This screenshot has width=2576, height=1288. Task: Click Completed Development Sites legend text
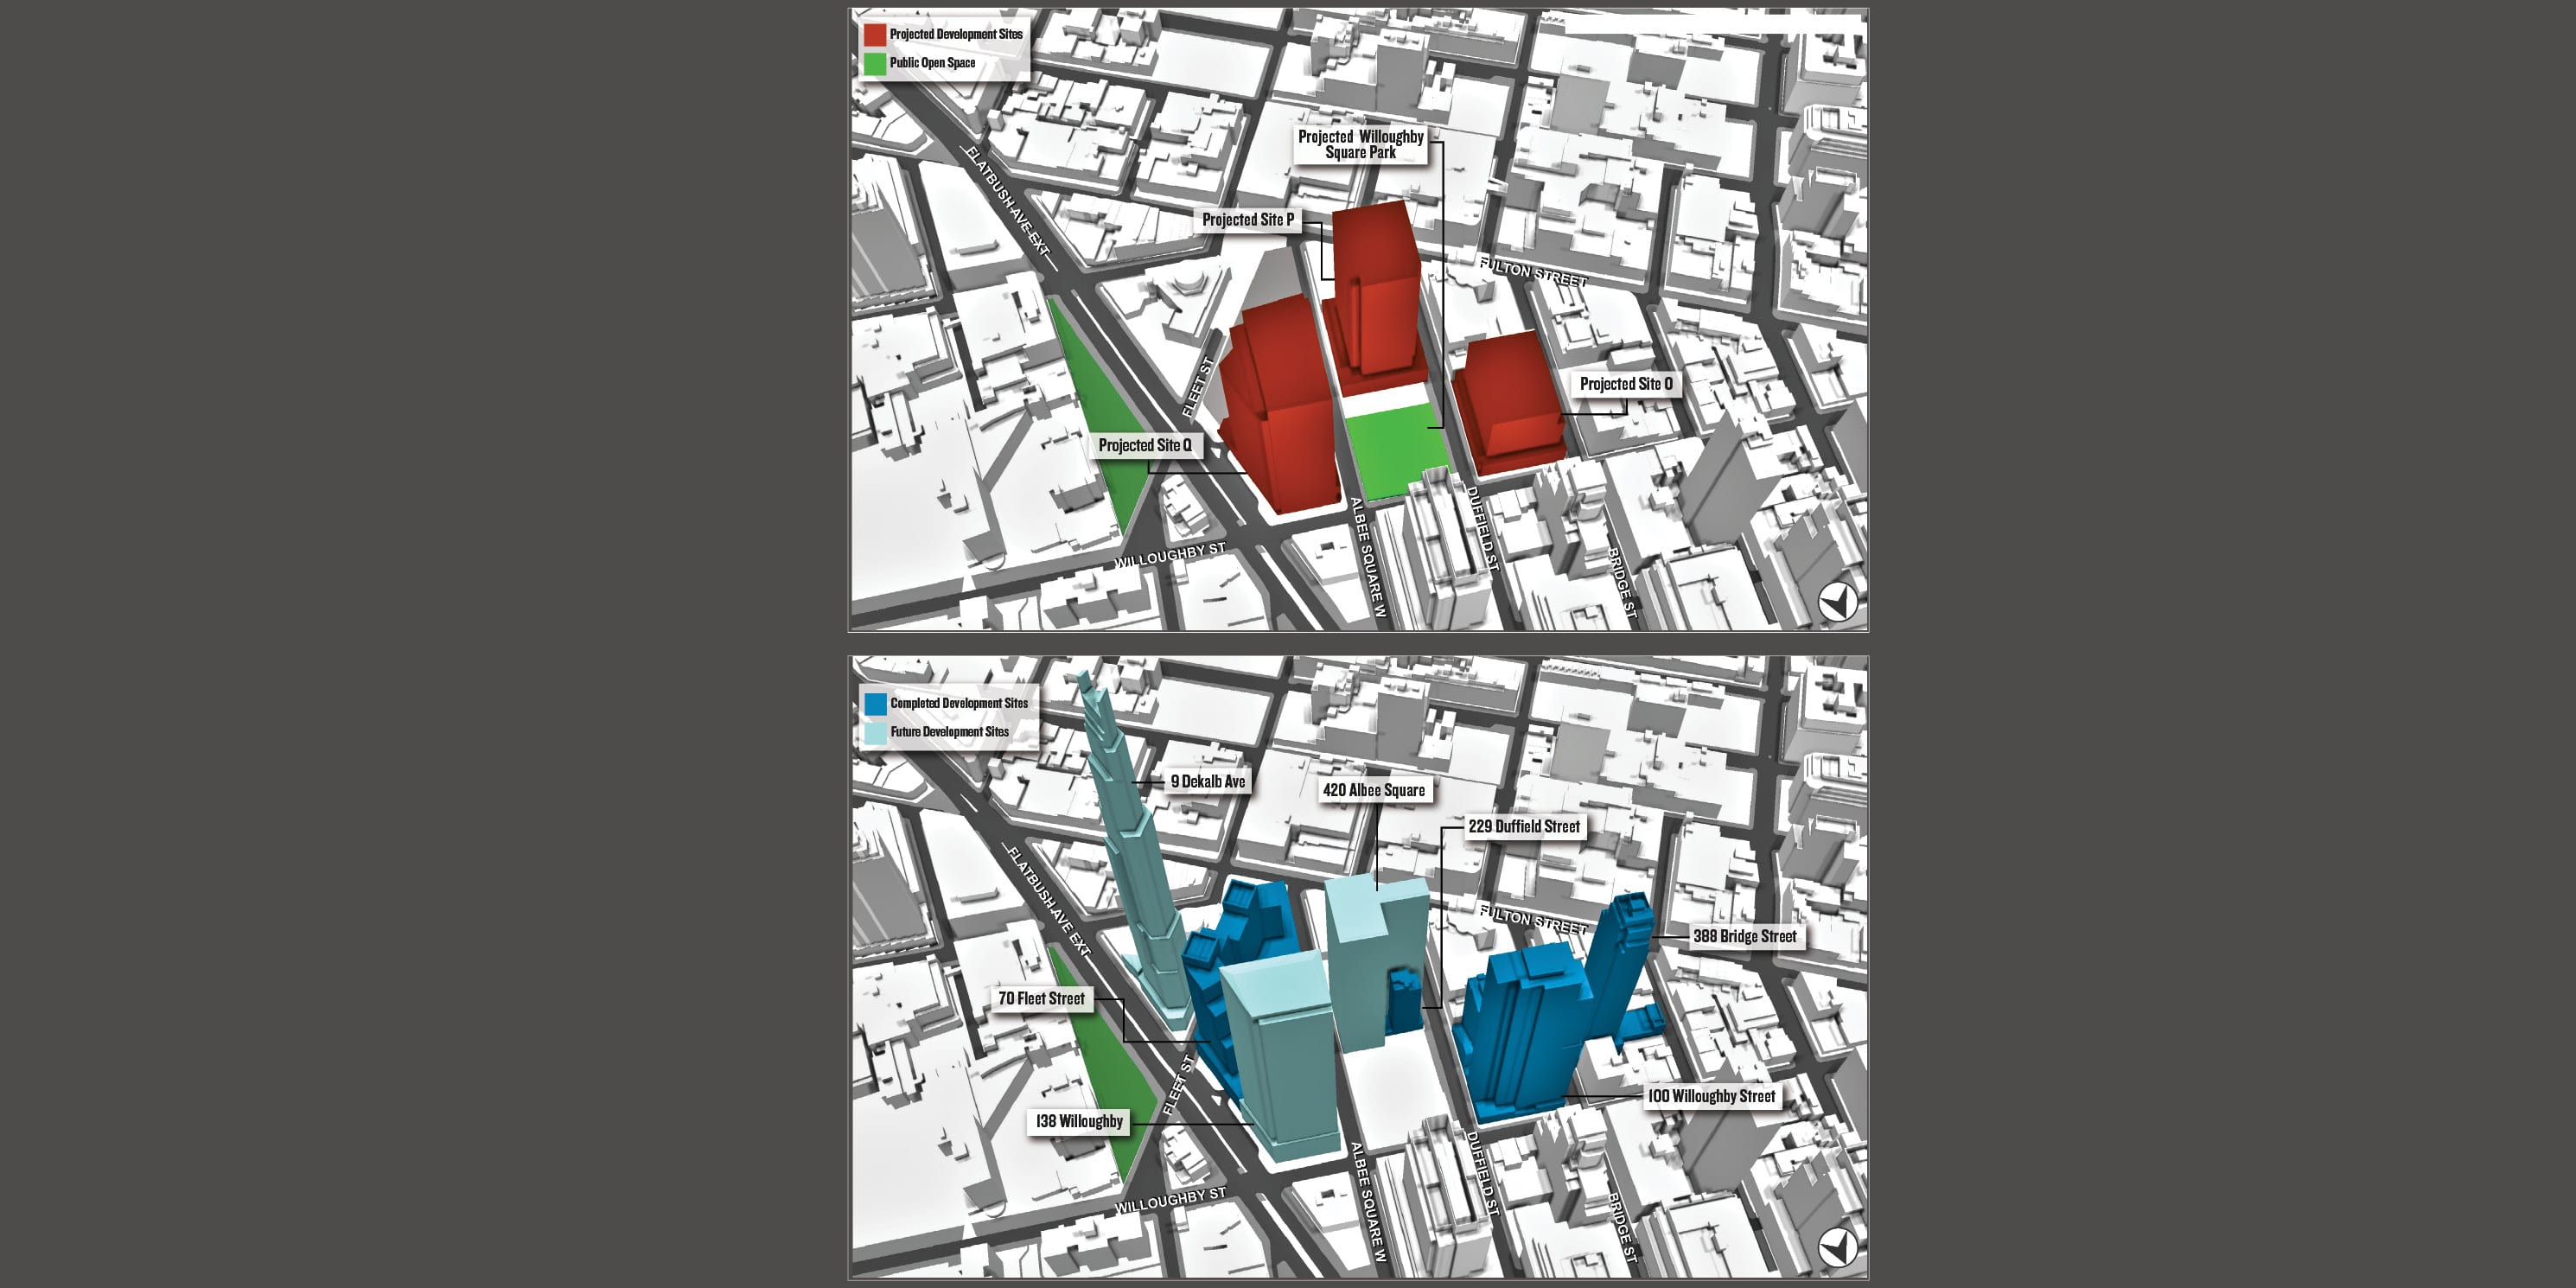[x=959, y=703]
